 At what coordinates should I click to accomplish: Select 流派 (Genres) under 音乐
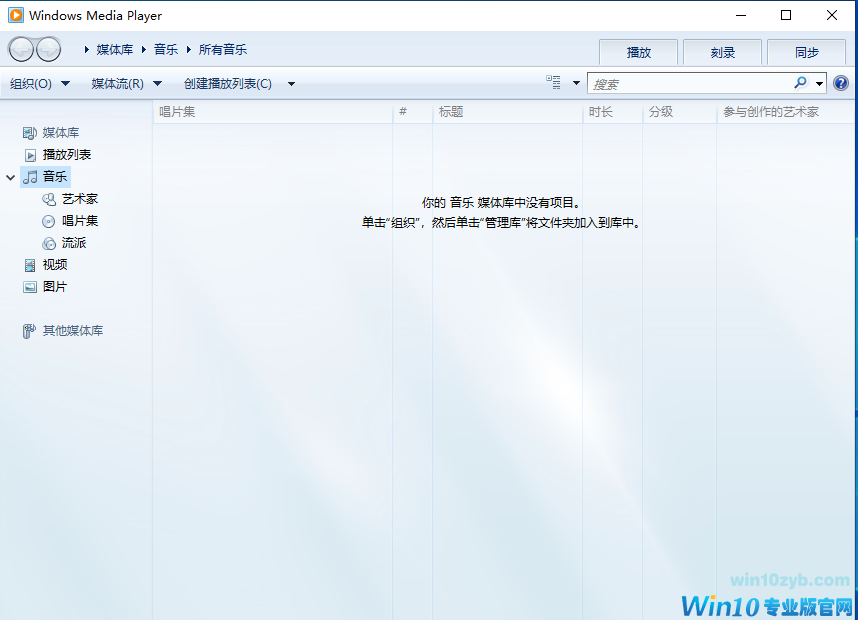[x=71, y=242]
